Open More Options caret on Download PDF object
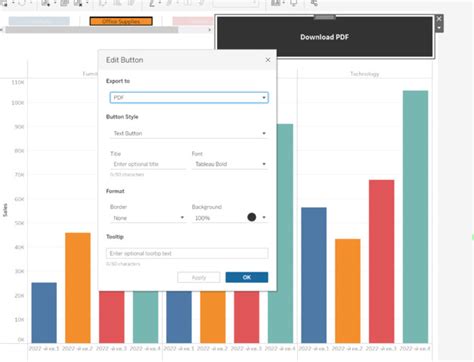 coord(439,28)
